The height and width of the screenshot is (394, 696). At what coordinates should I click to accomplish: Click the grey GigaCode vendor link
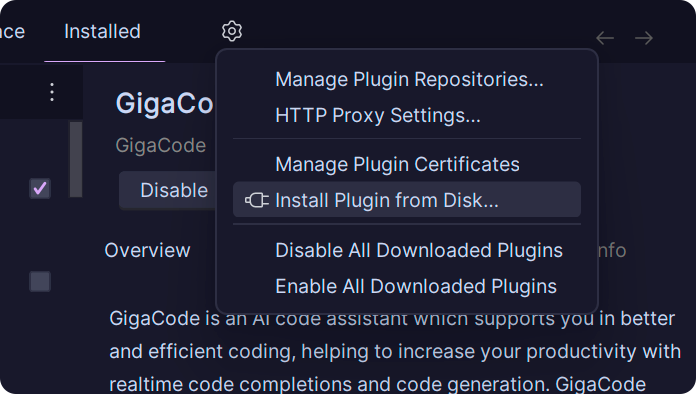point(161,146)
